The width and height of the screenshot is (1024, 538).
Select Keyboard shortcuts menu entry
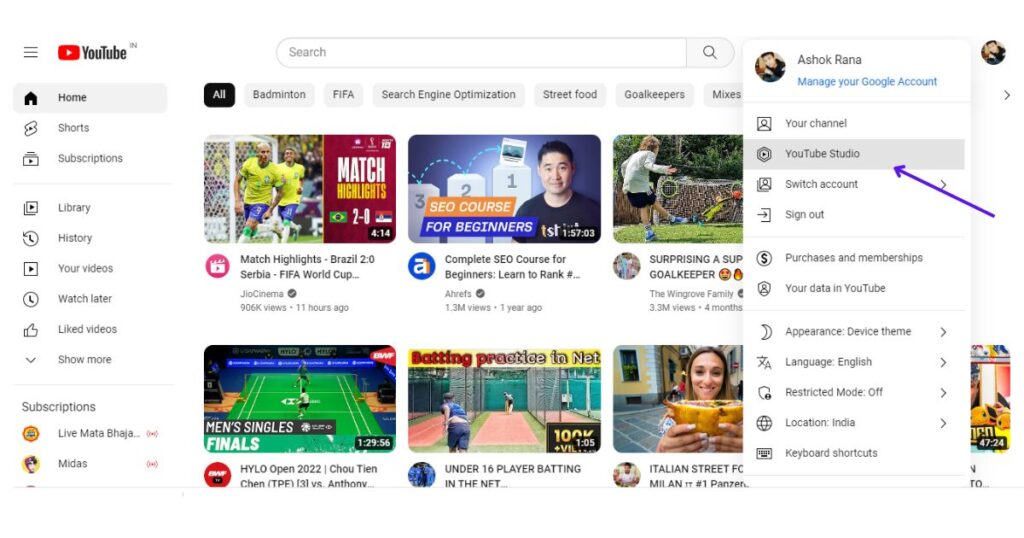[x=854, y=453]
